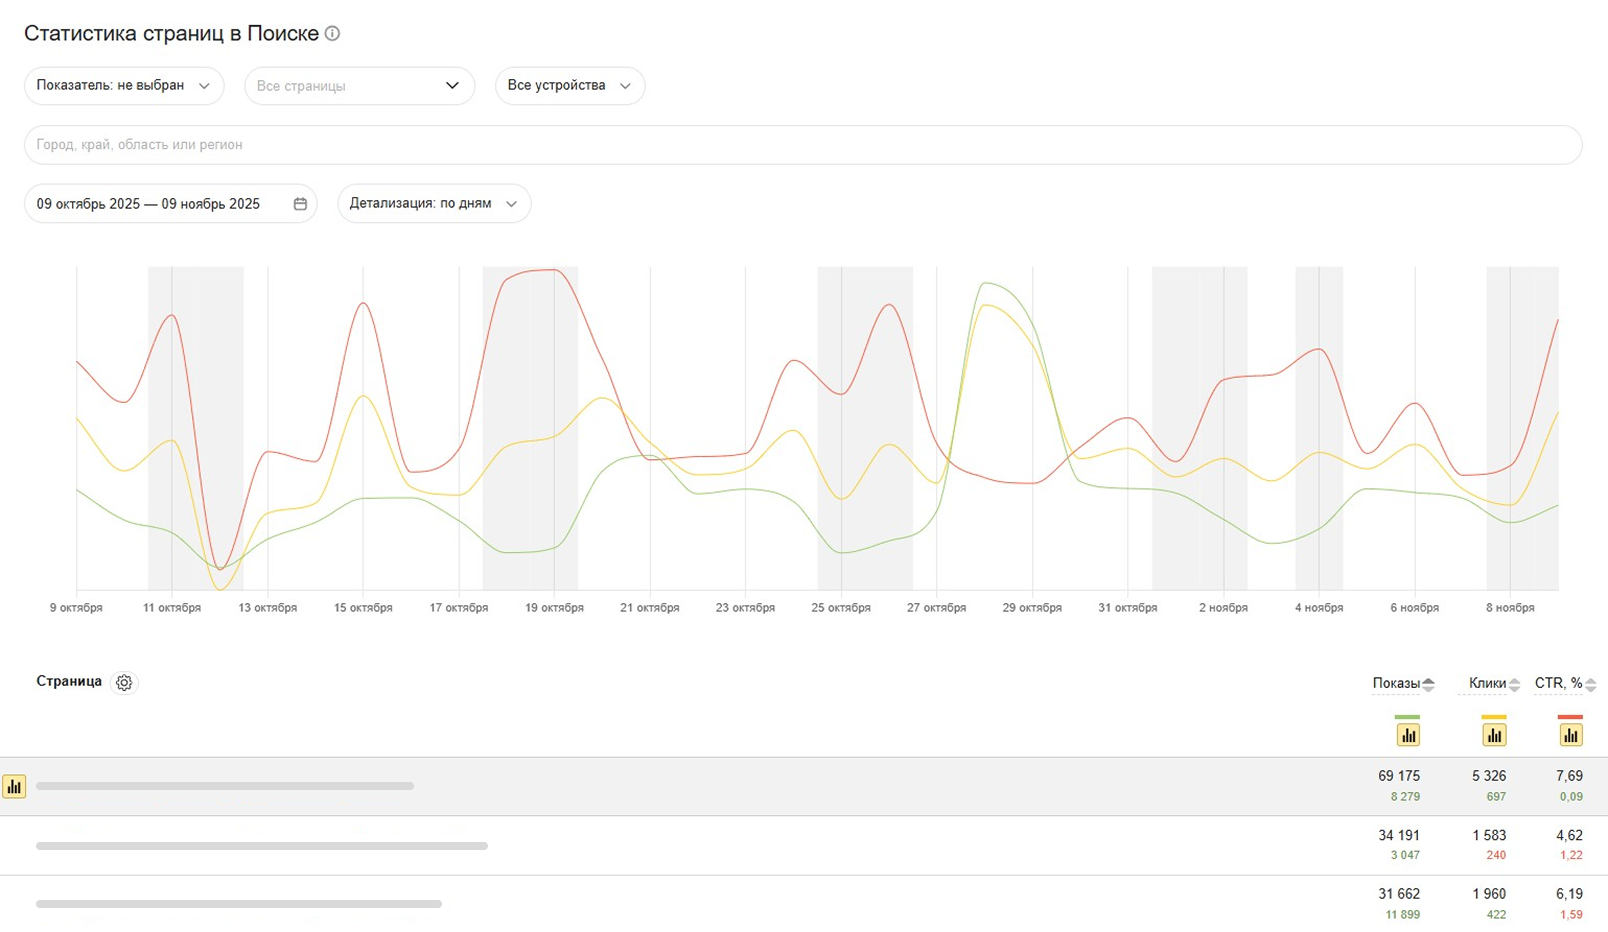Screen dimensions: 1608x932
Task: Sort the table by Показы arrows
Action: point(1428,685)
